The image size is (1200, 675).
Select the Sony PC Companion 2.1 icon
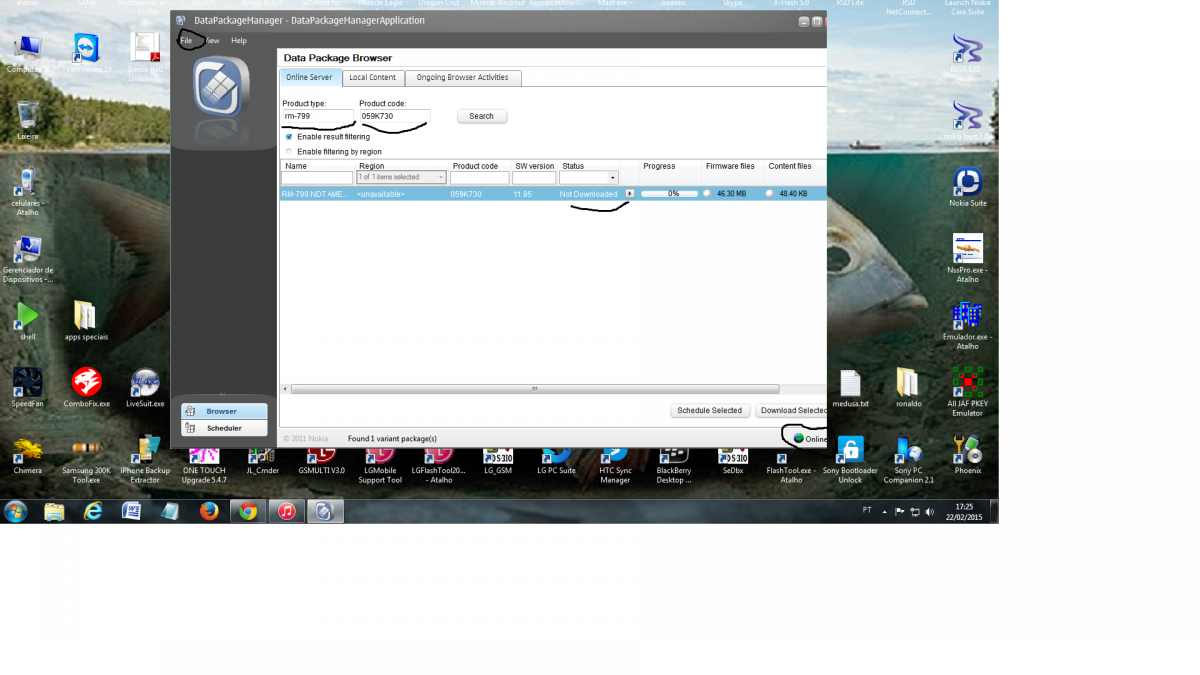[x=907, y=460]
